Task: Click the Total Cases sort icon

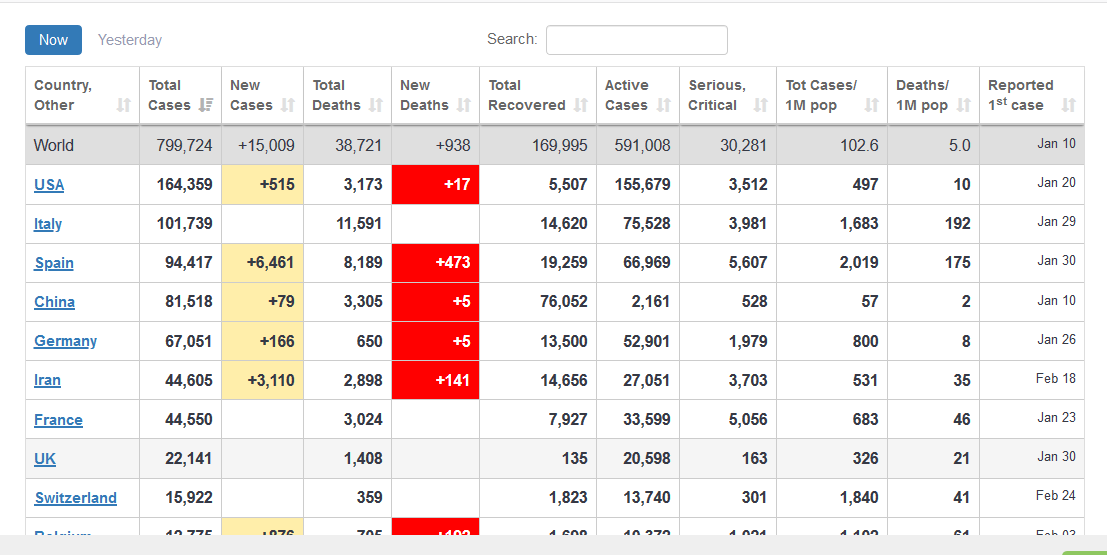Action: (206, 105)
